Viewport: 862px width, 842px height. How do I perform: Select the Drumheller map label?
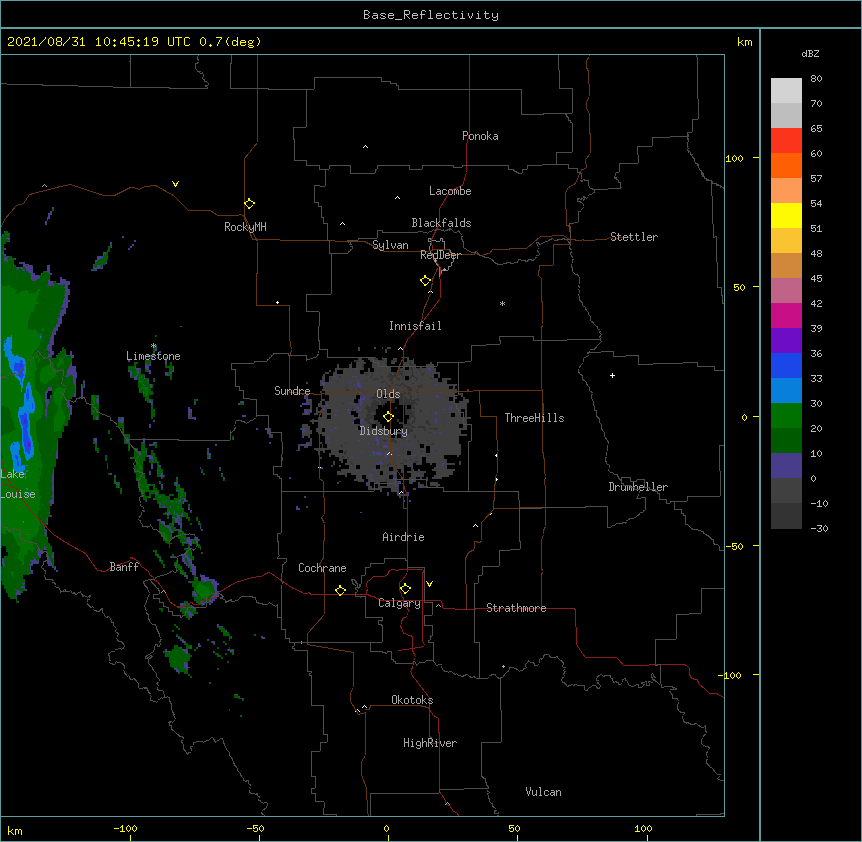[x=638, y=487]
